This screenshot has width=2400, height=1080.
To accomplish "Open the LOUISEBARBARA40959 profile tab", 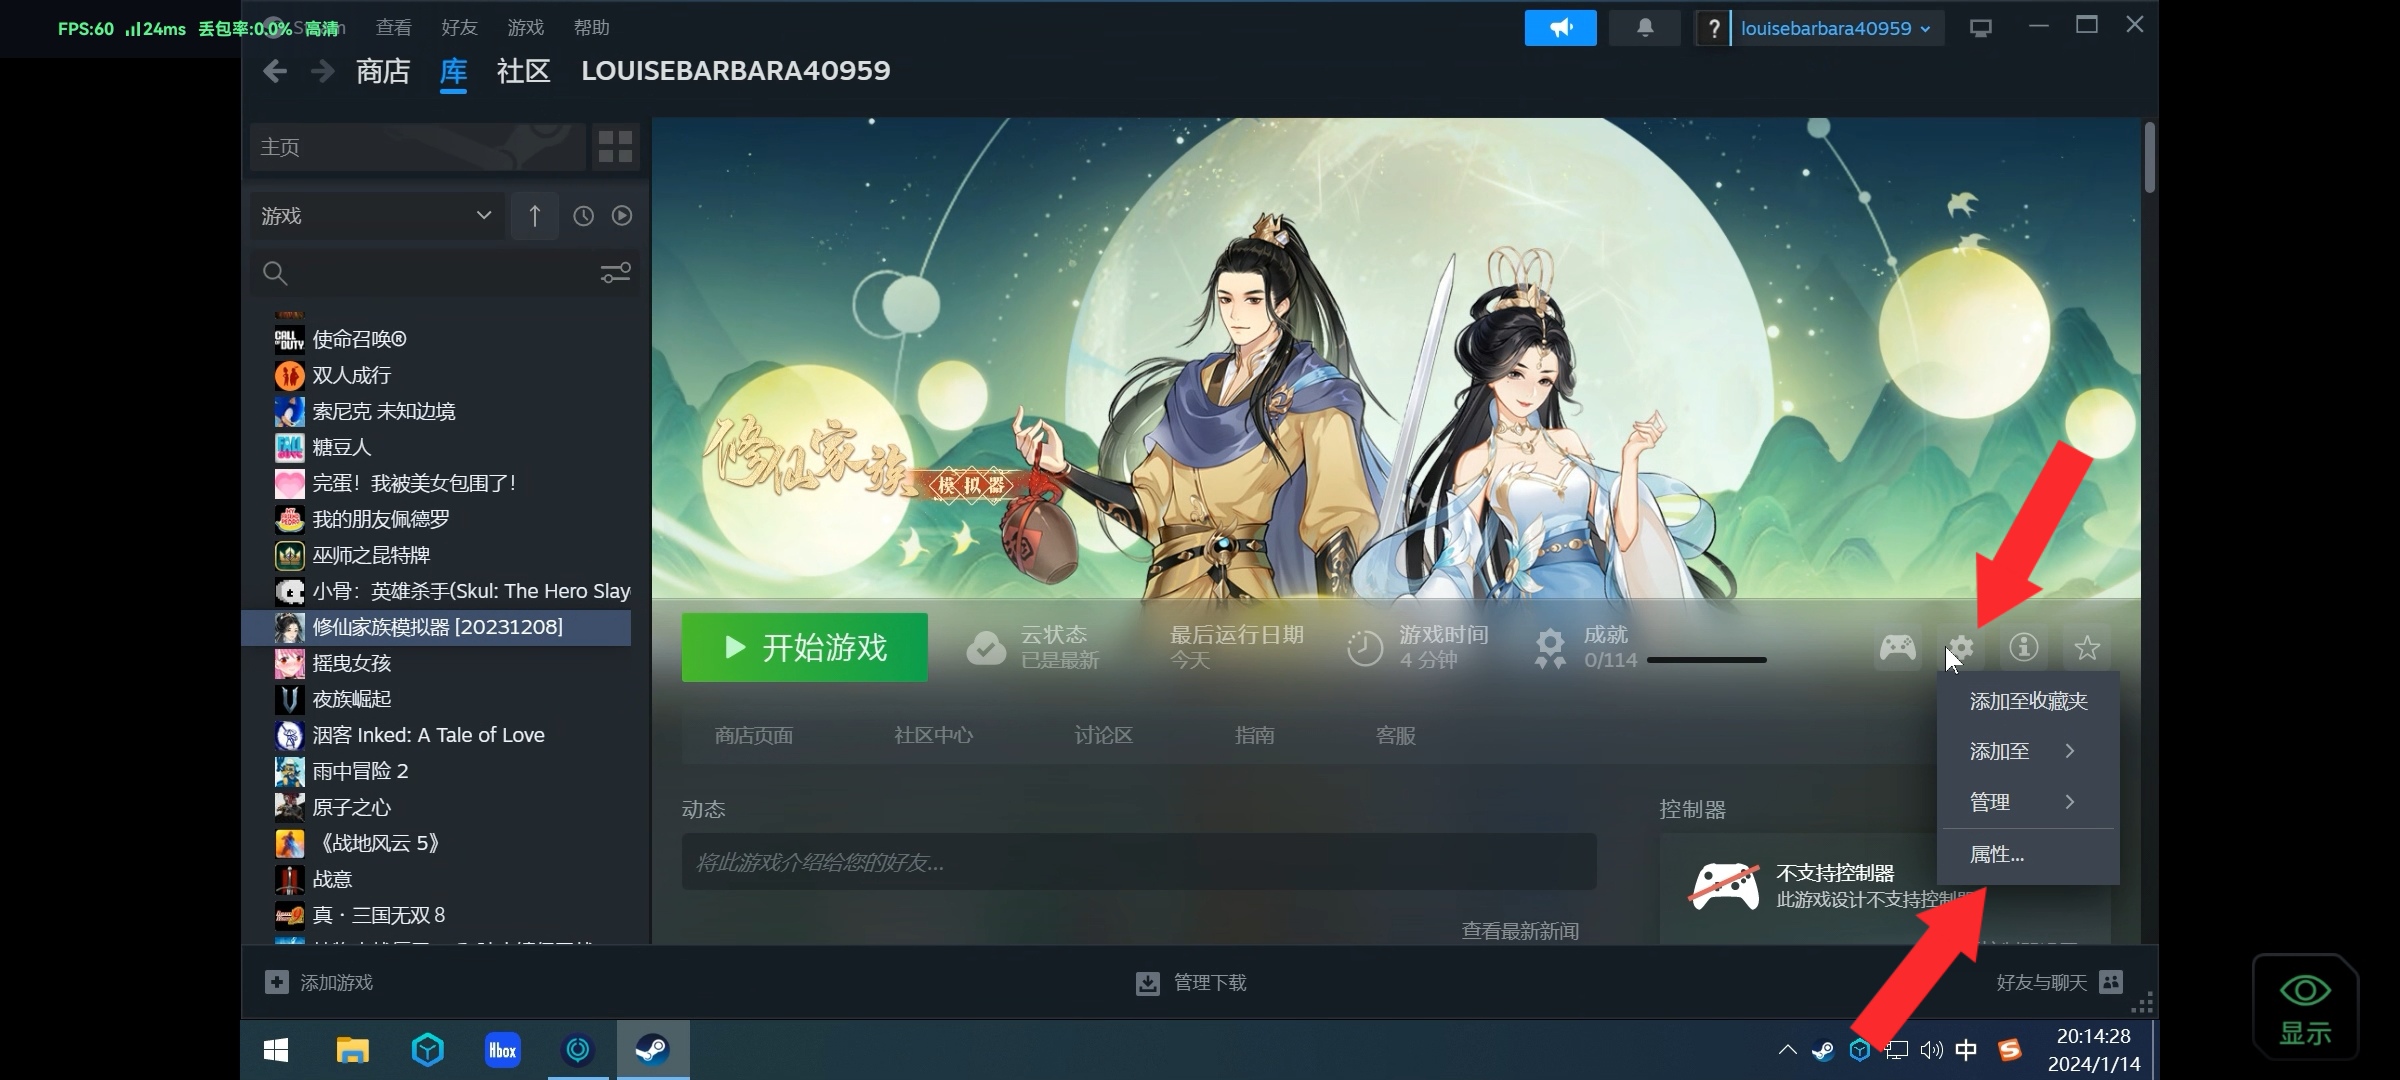I will click(x=736, y=71).
